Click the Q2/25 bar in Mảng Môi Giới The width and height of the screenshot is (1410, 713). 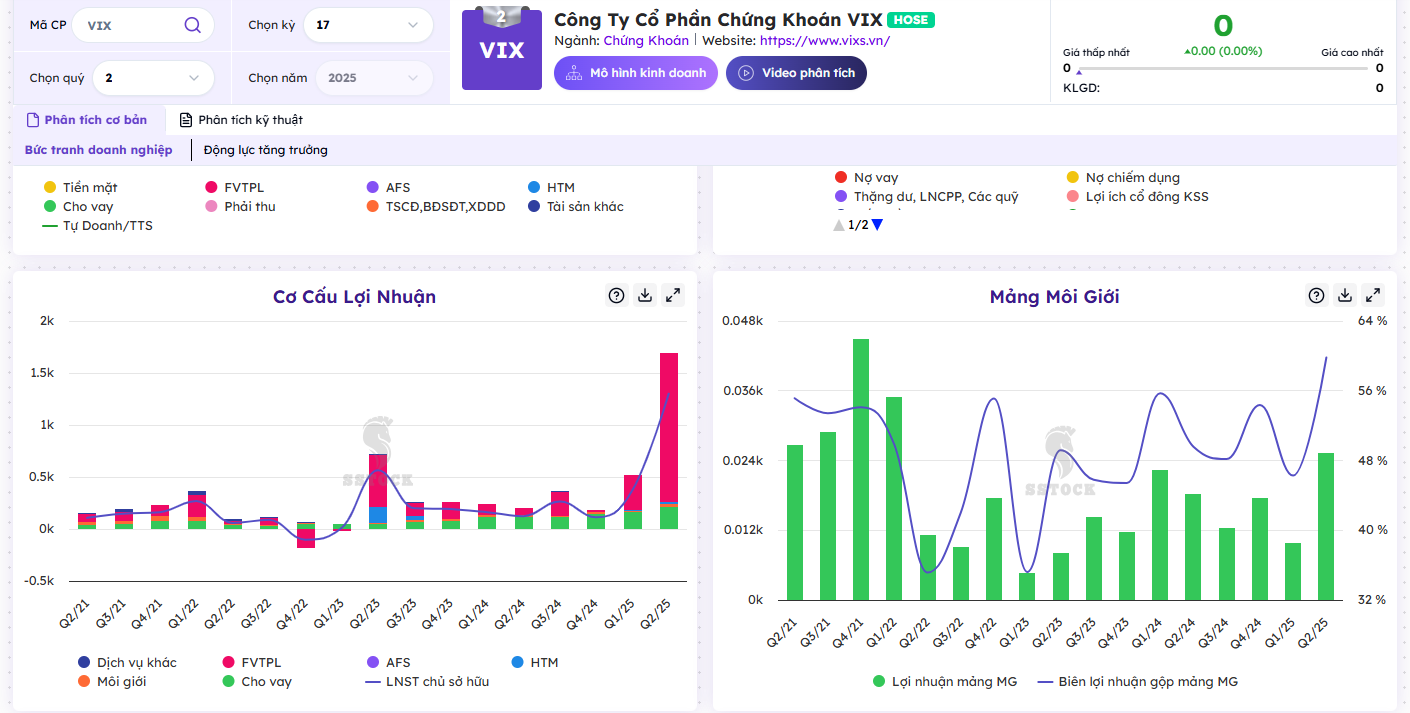click(x=1325, y=526)
